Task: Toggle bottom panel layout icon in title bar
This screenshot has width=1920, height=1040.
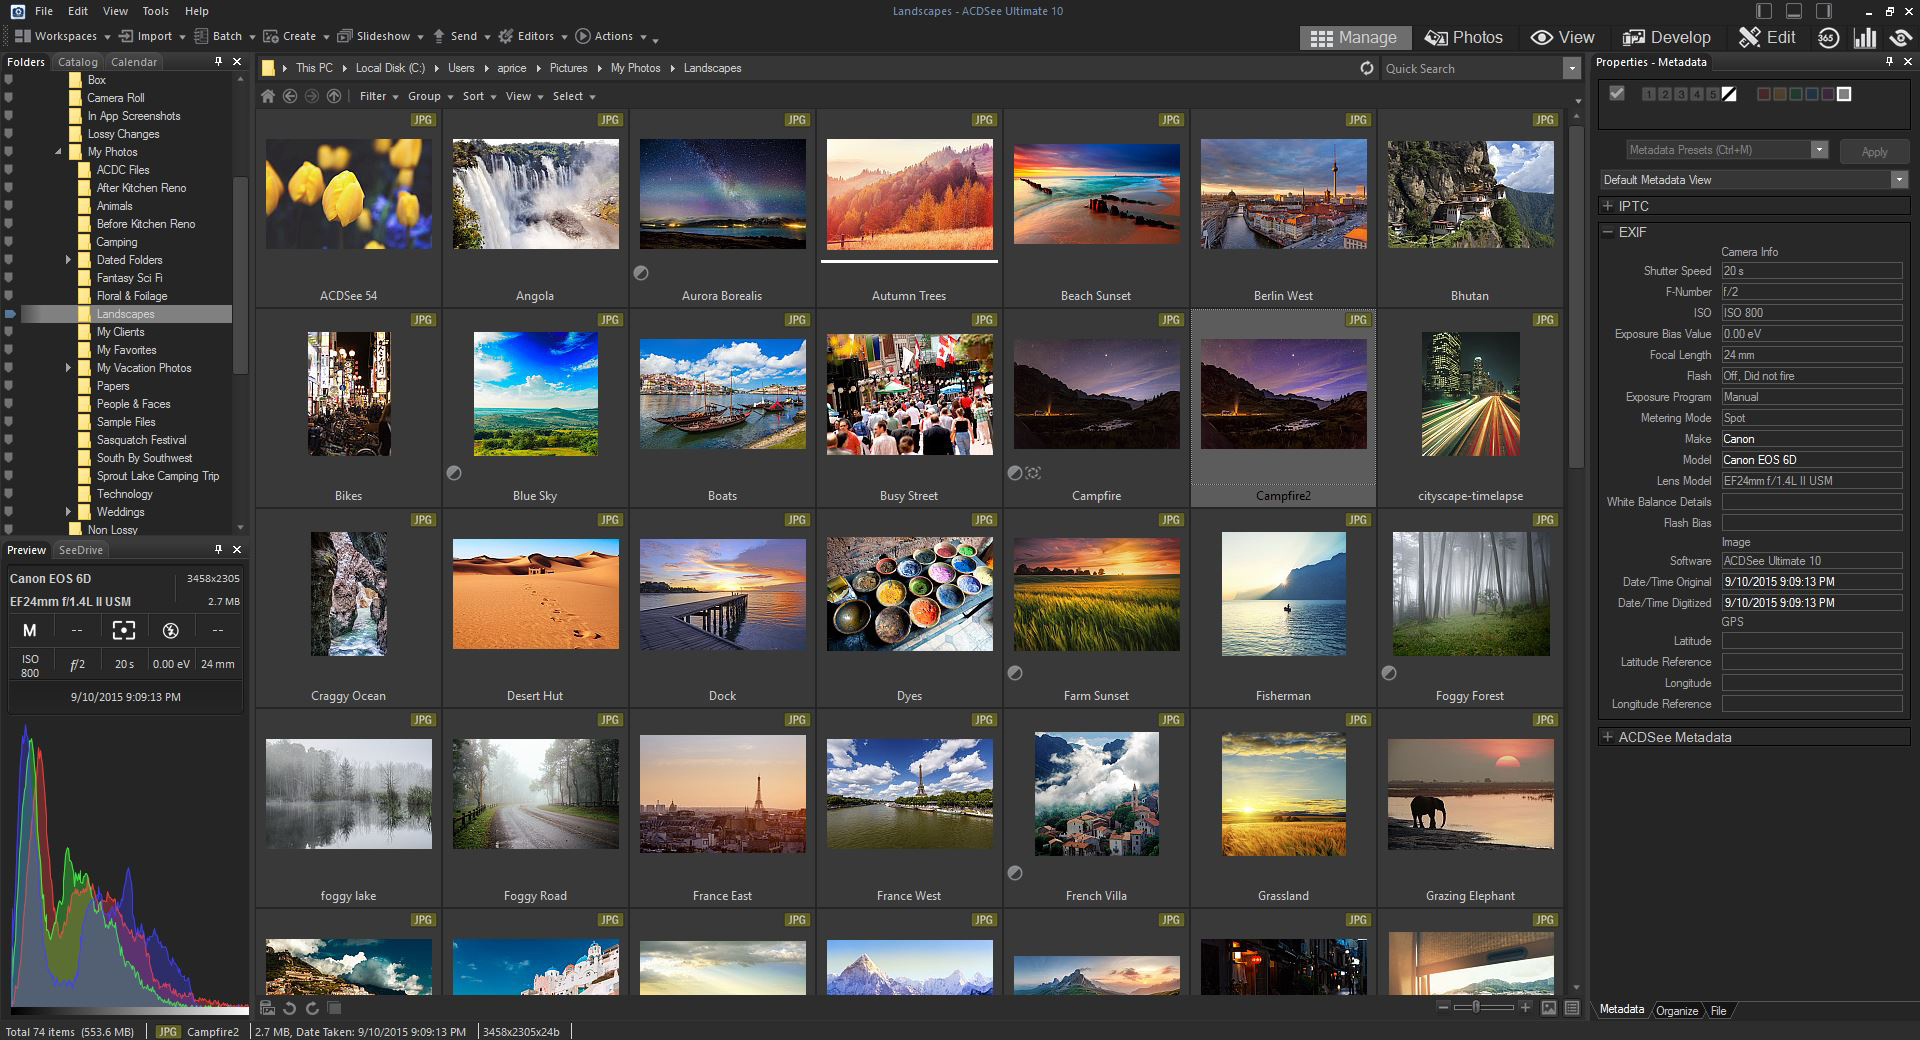Action: [1794, 11]
